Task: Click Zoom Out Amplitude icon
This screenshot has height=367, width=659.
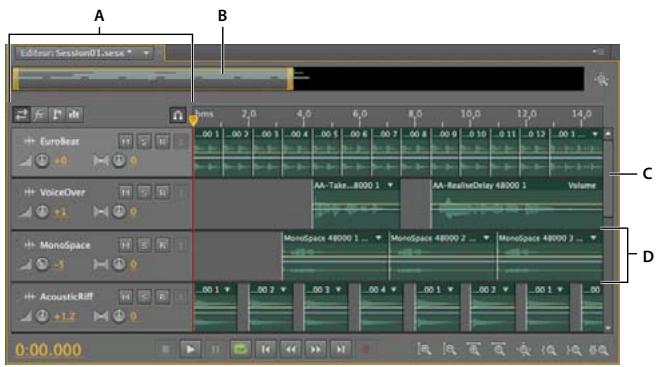Action: coord(449,349)
